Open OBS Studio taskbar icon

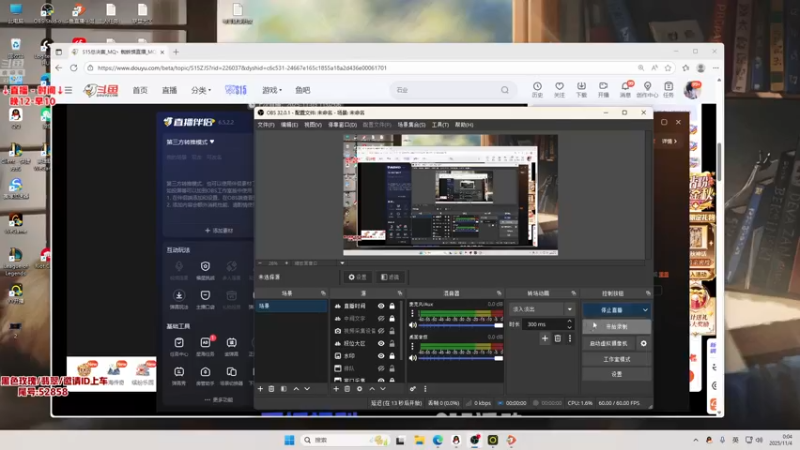(474, 440)
